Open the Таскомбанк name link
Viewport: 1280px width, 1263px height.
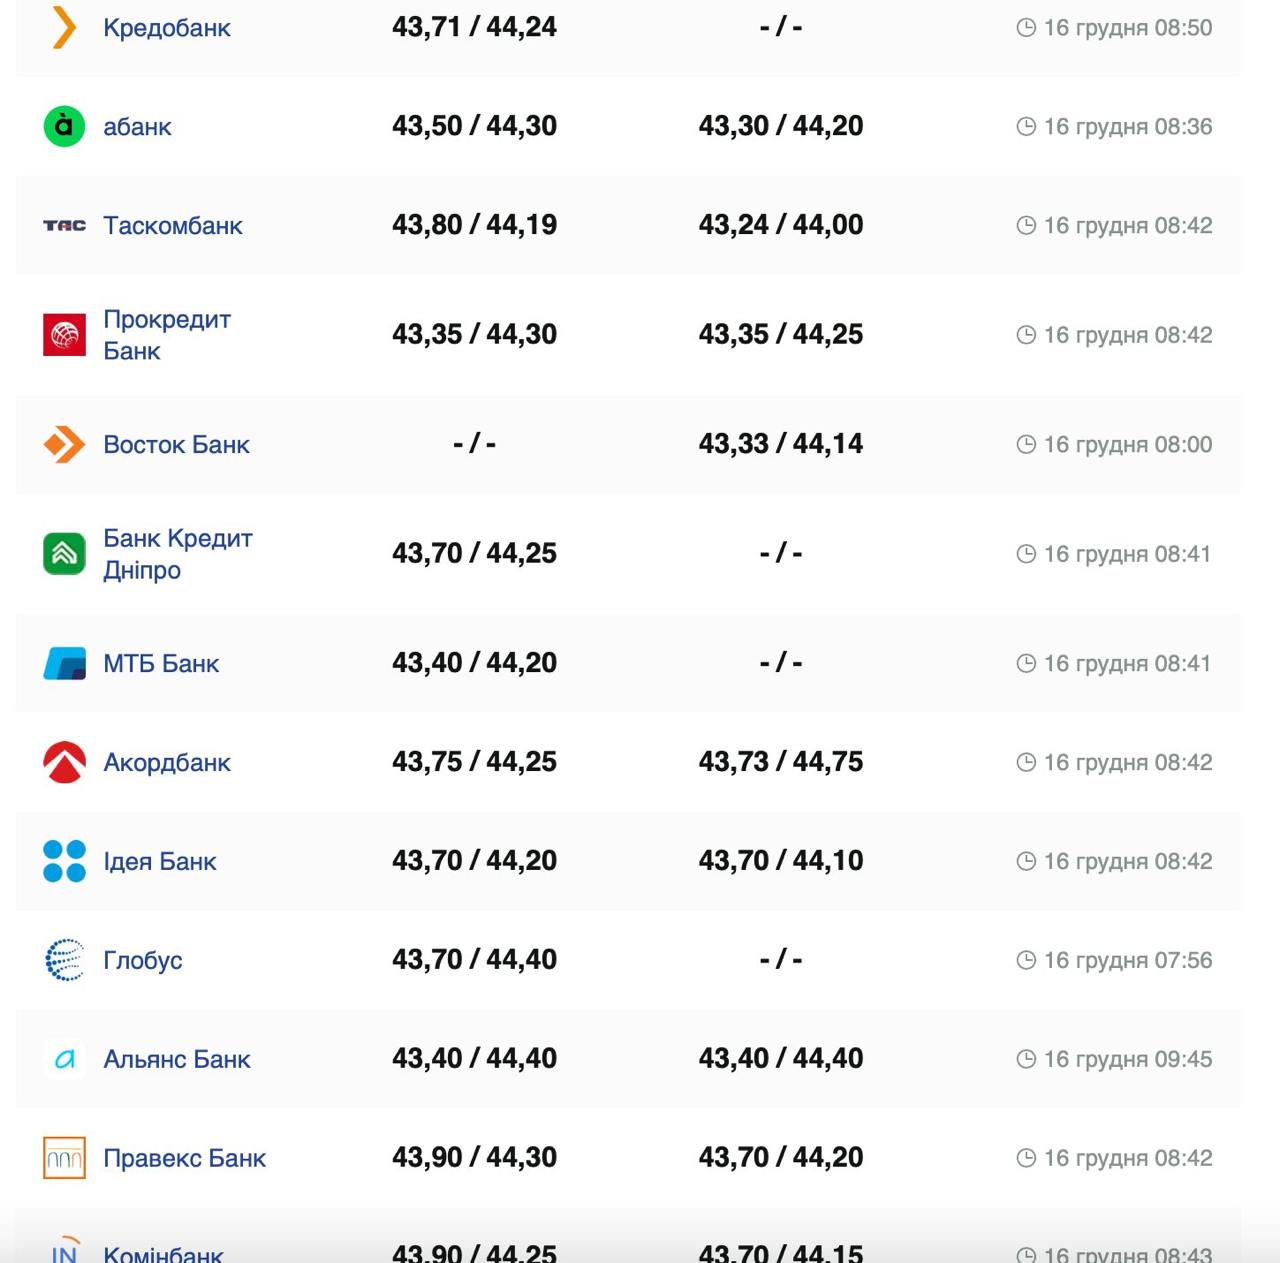[173, 226]
